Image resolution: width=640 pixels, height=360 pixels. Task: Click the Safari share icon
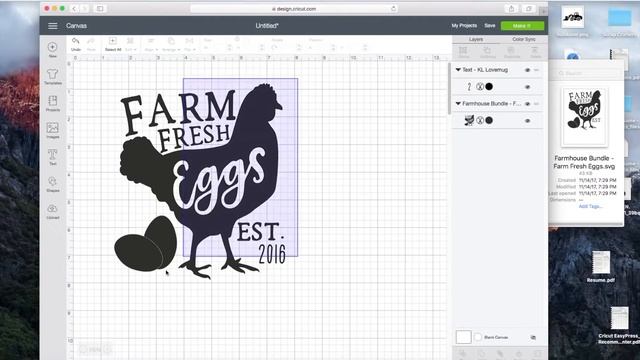tap(511, 9)
